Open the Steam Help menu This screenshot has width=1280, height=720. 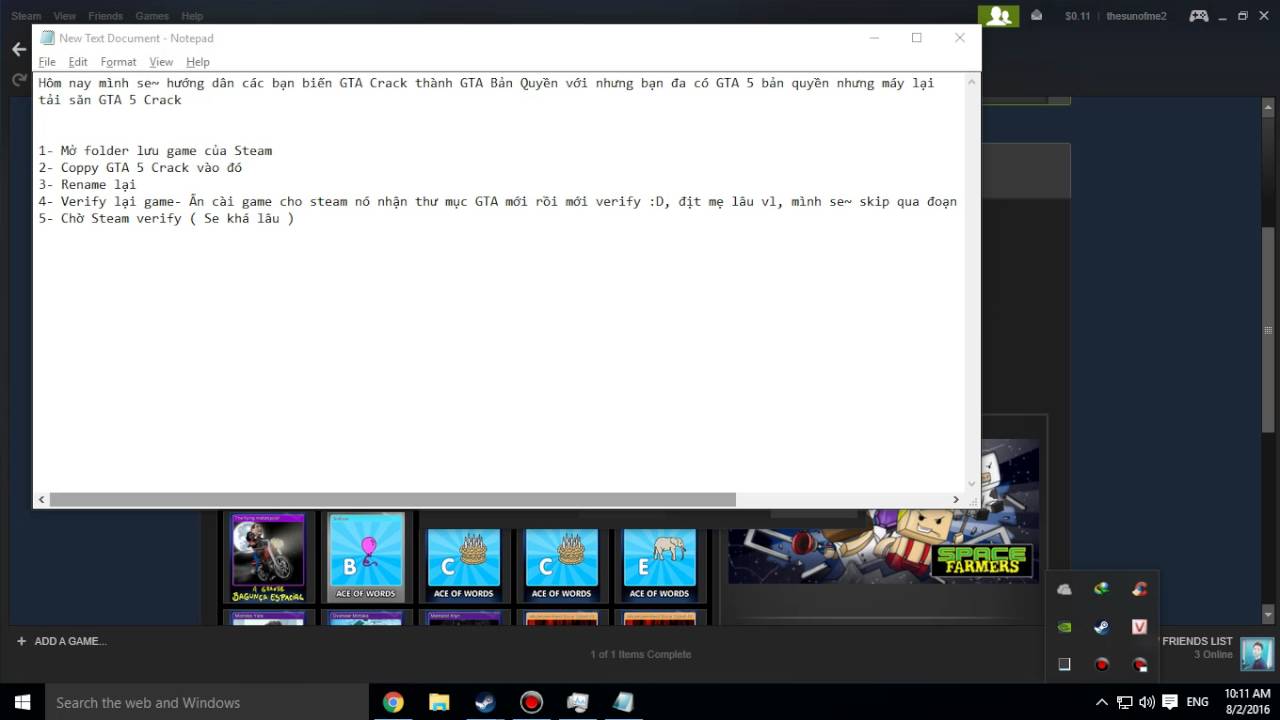pyautogui.click(x=192, y=16)
